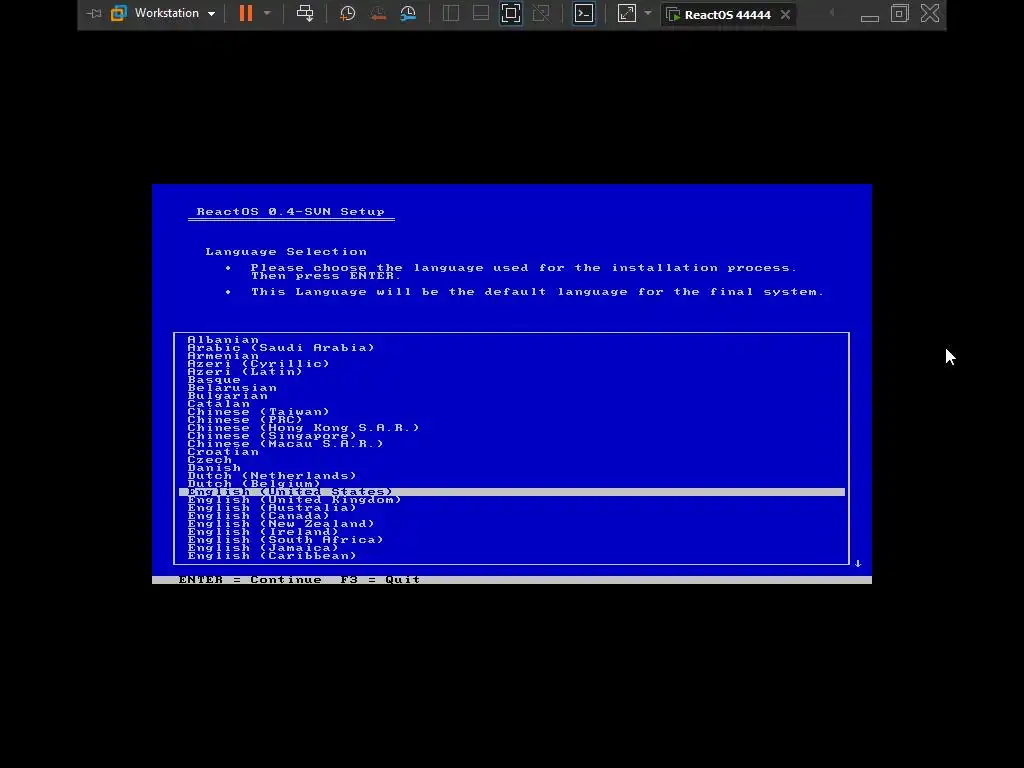Viewport: 1024px width, 768px height.
Task: Click the list scroll-down arrow indicator
Action: click(858, 563)
